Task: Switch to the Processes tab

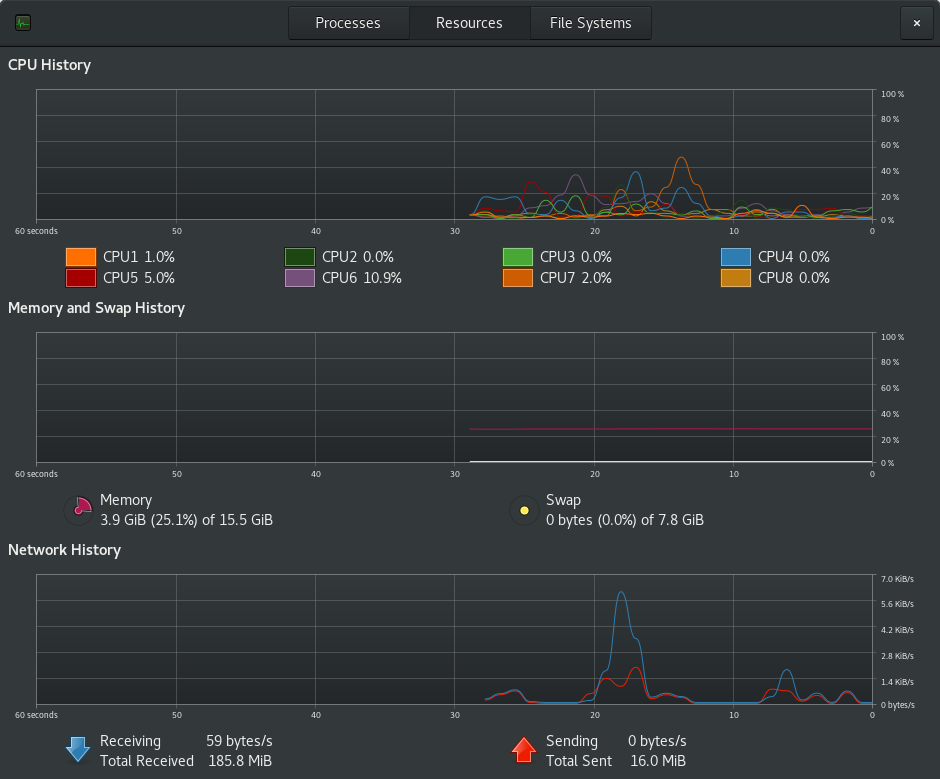Action: click(348, 23)
